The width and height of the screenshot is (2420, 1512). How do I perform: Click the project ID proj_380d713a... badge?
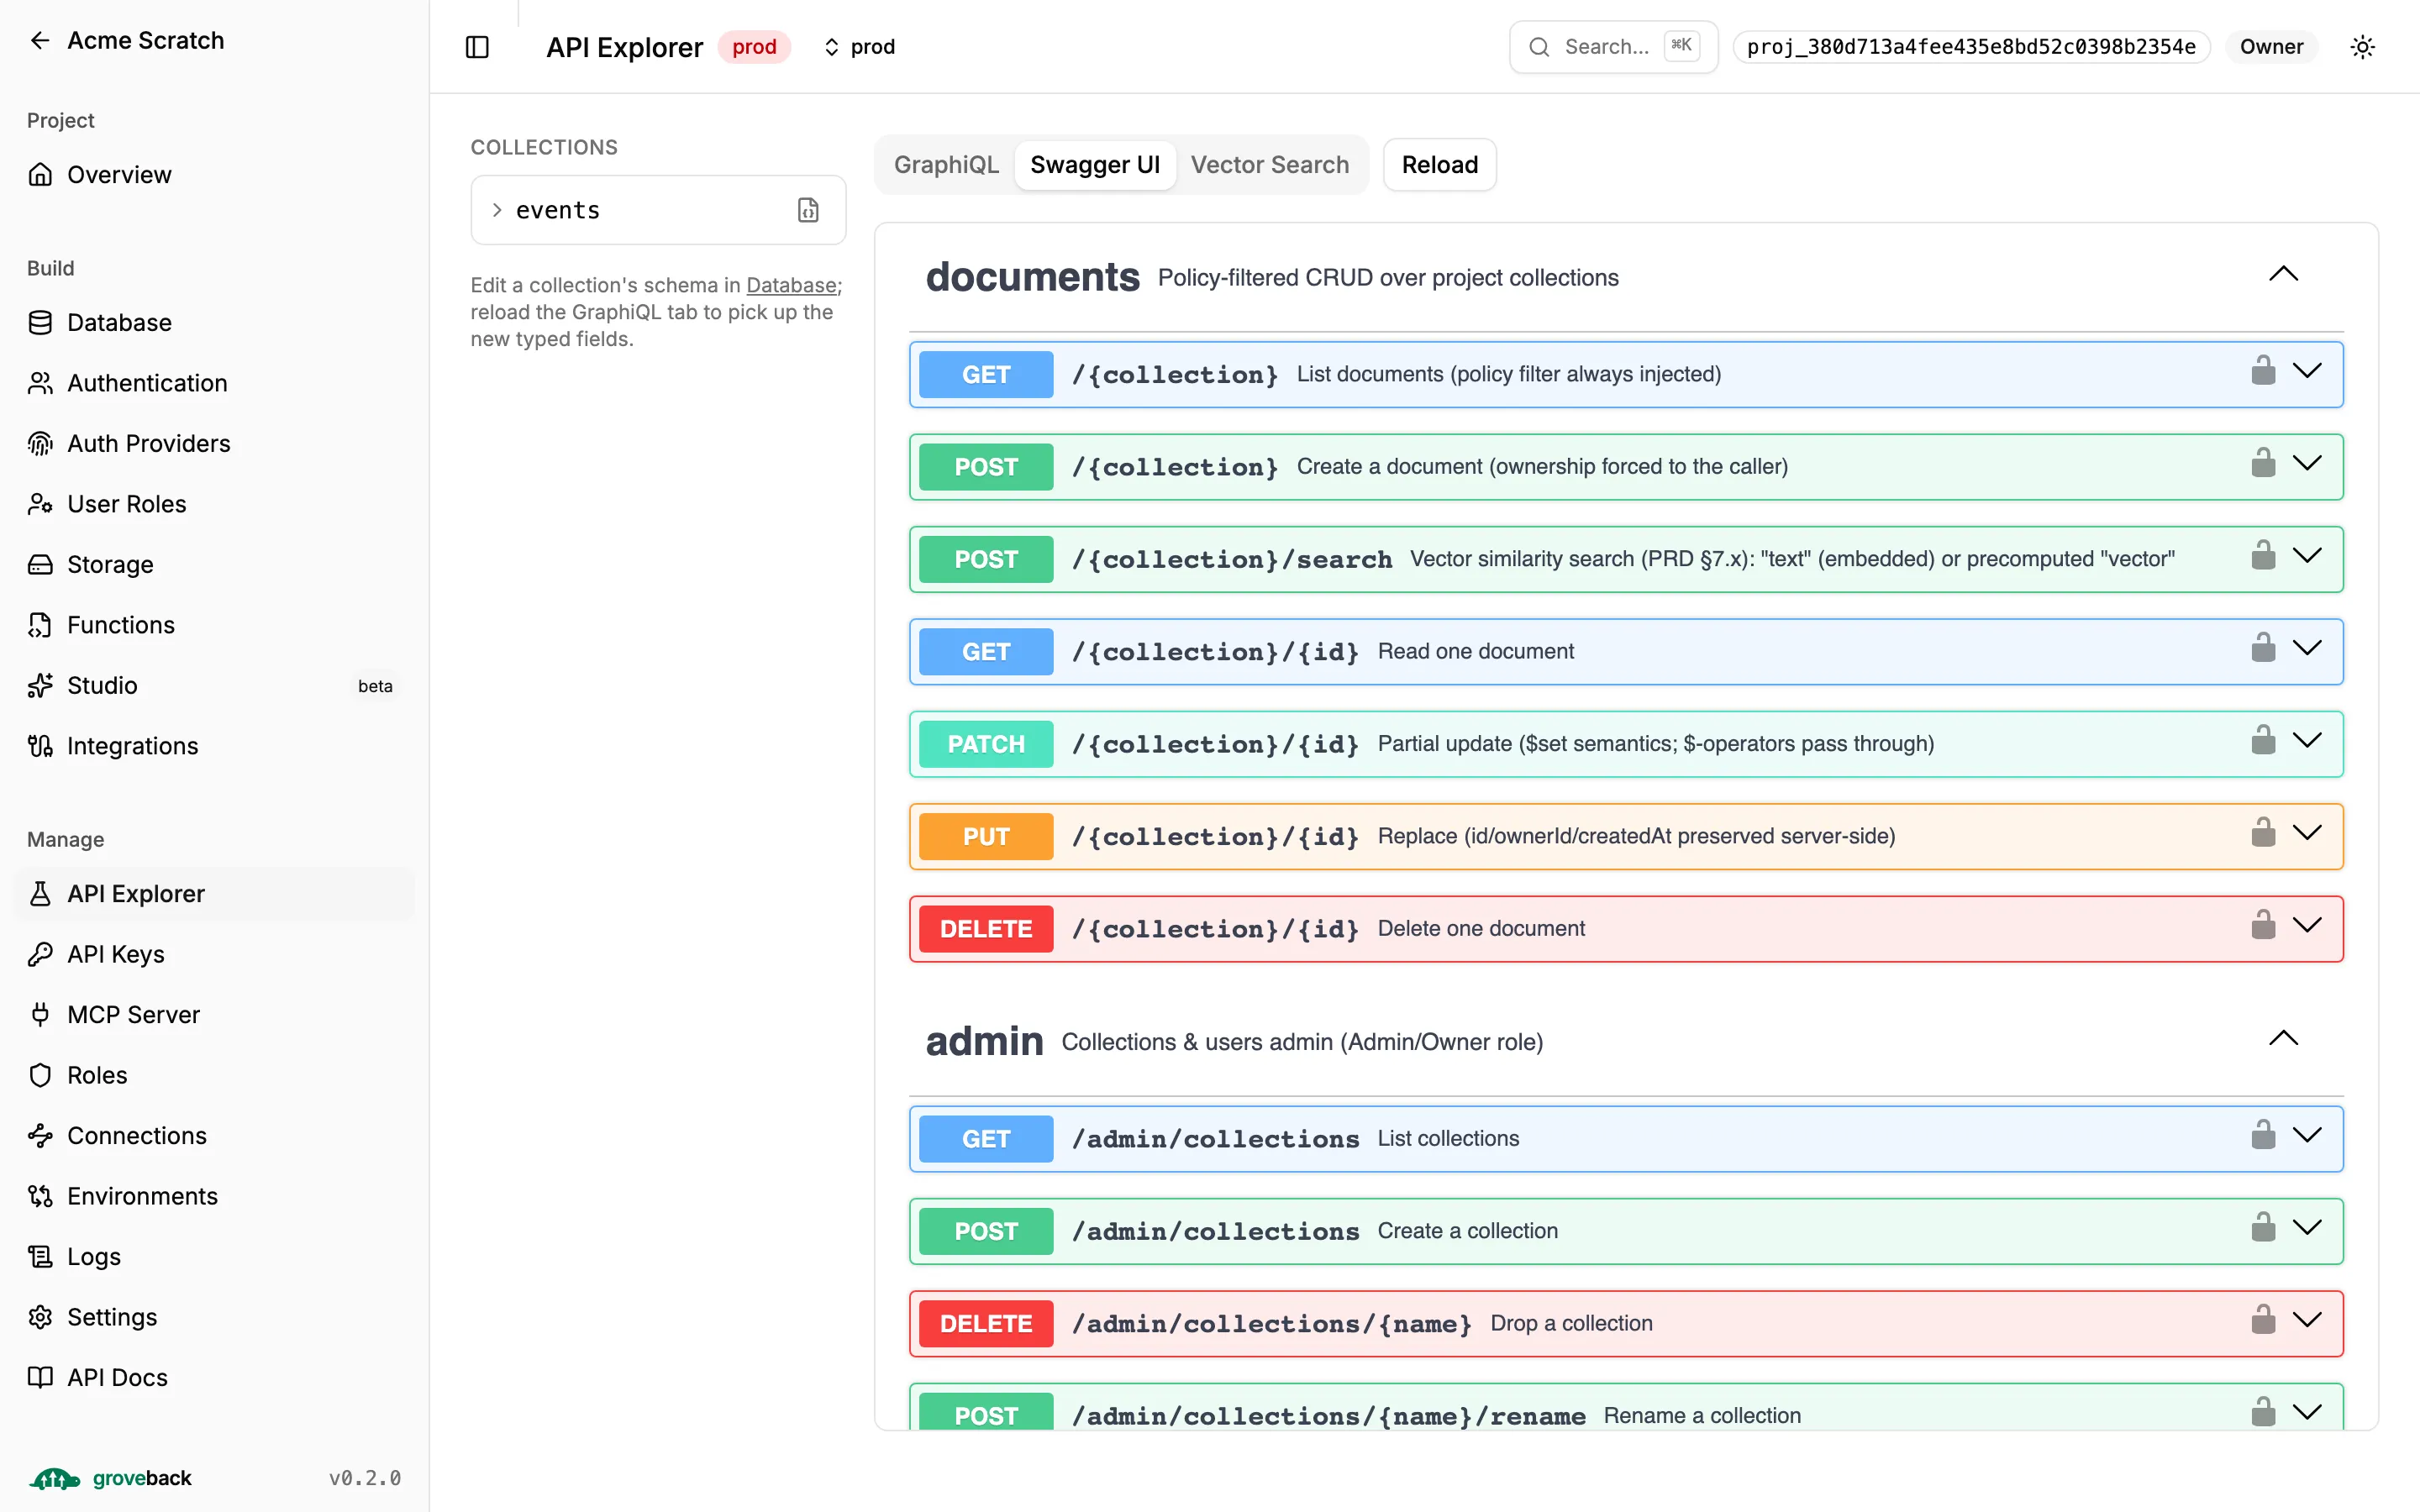point(1971,47)
